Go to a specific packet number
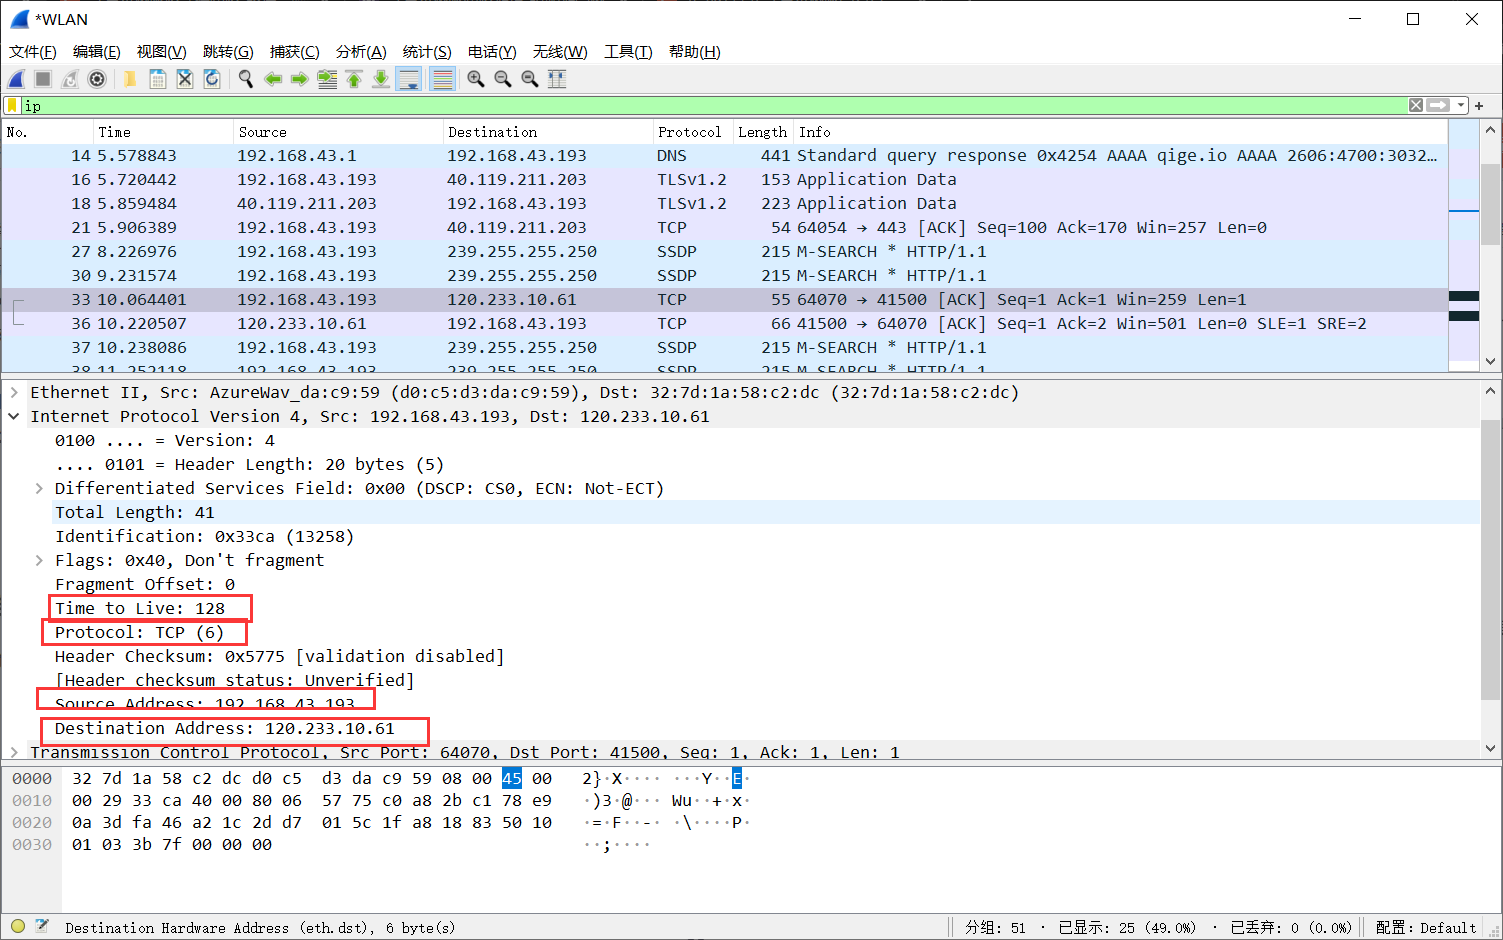Viewport: 1503px width, 940px height. [327, 79]
